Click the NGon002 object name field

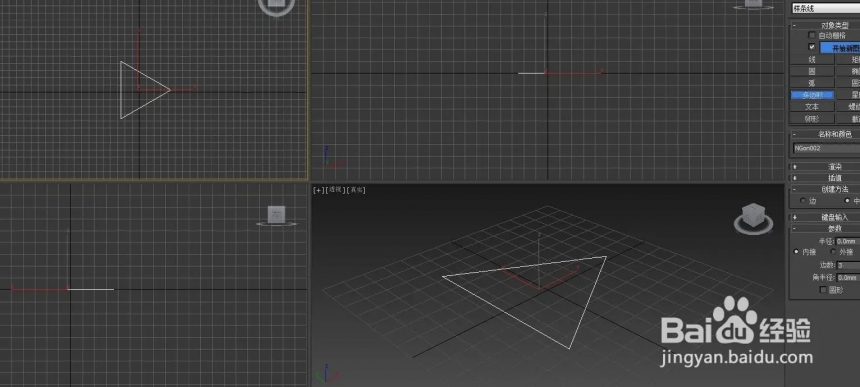point(826,148)
